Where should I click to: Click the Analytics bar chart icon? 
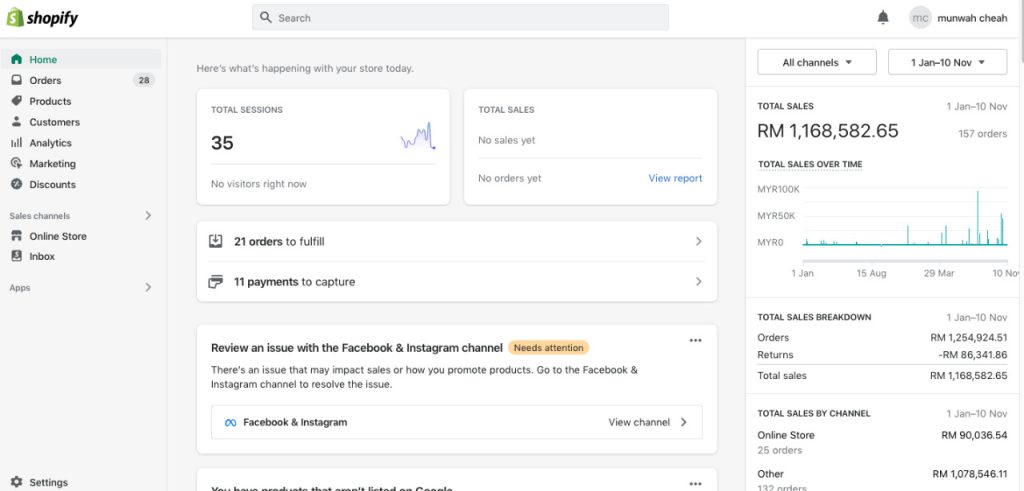pos(17,143)
